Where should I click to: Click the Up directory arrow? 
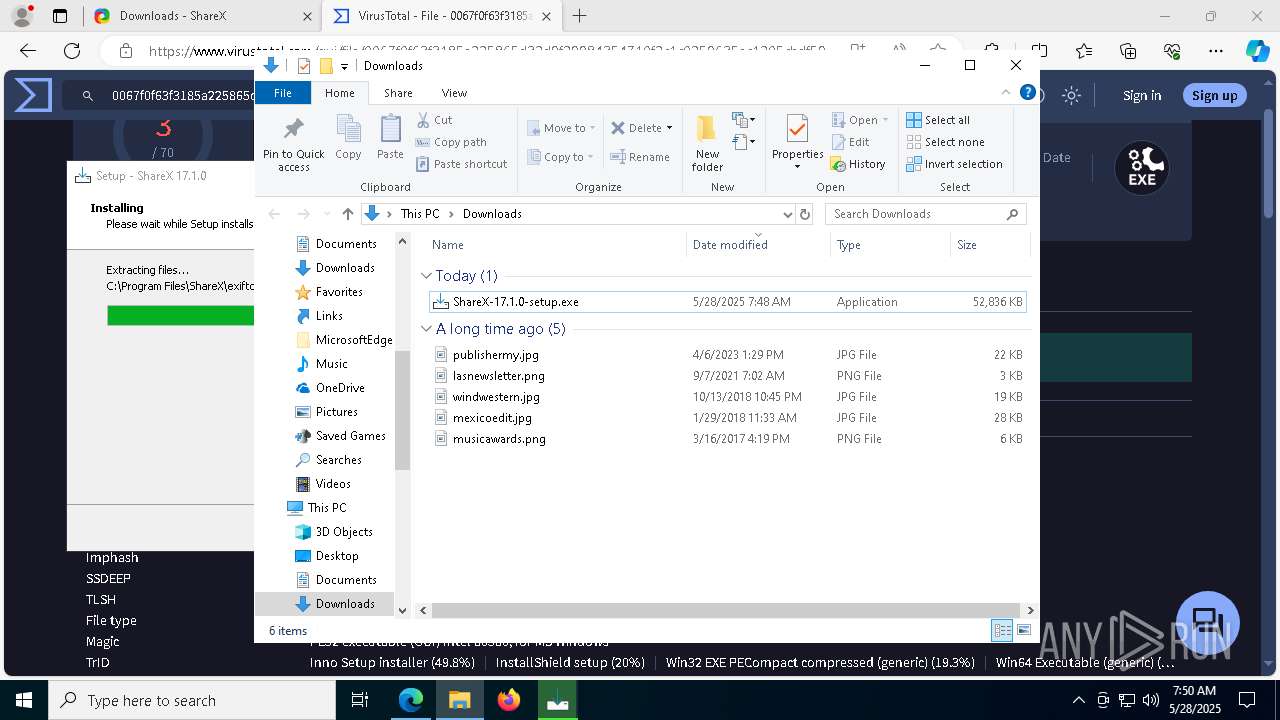tap(348, 214)
